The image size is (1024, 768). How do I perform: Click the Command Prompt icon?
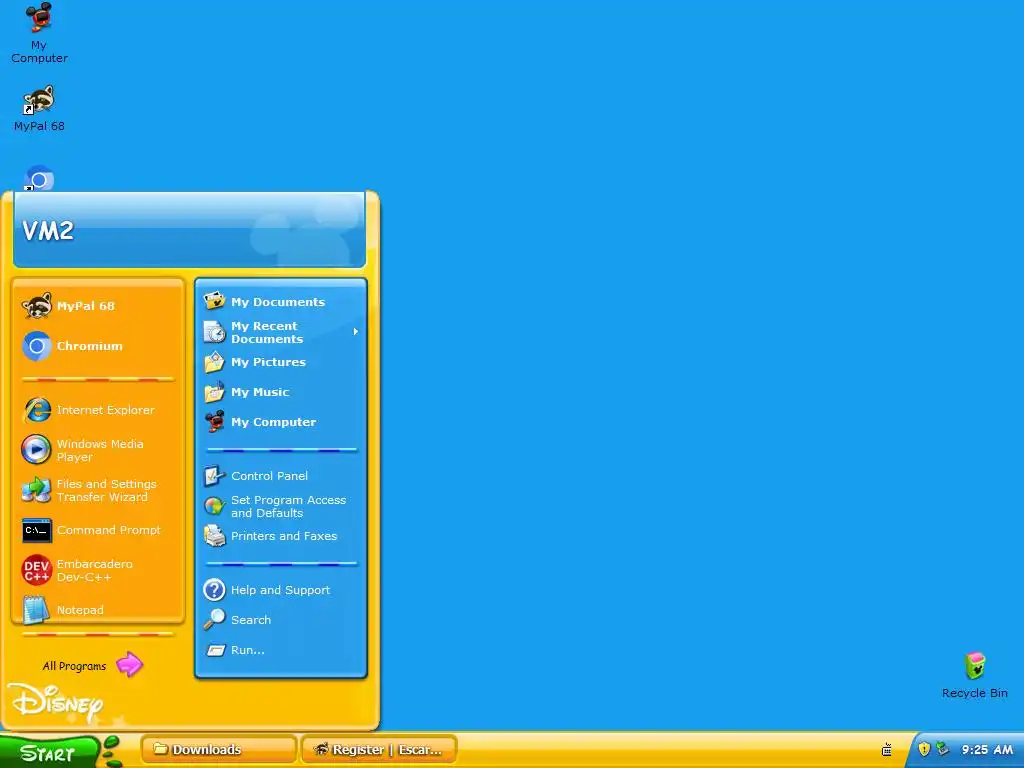pos(37,530)
